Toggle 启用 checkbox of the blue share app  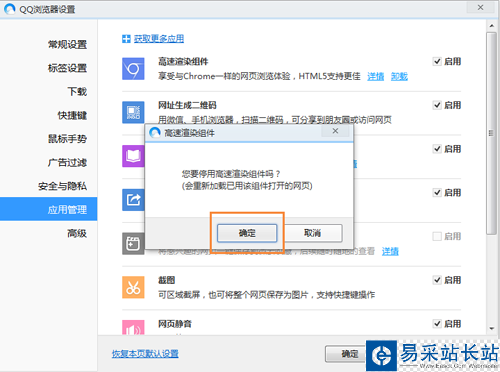(x=437, y=192)
